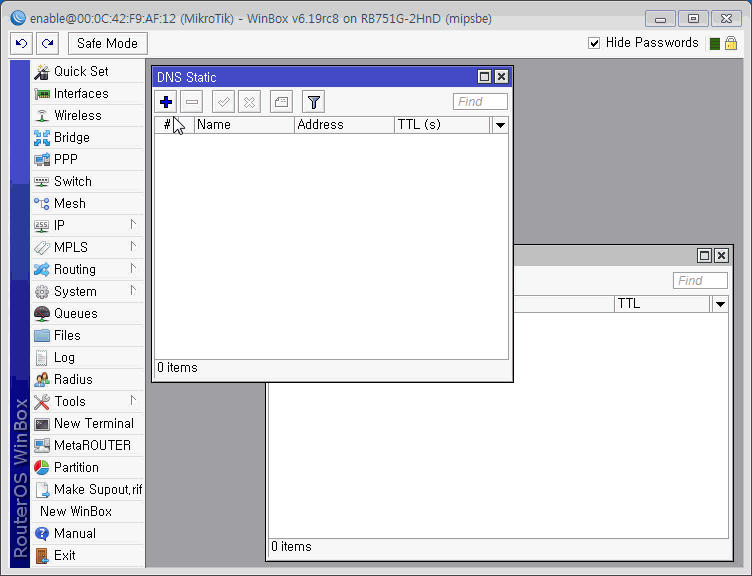The width and height of the screenshot is (752, 576).
Task: Expand the MPLS submenu arrow
Action: [133, 247]
